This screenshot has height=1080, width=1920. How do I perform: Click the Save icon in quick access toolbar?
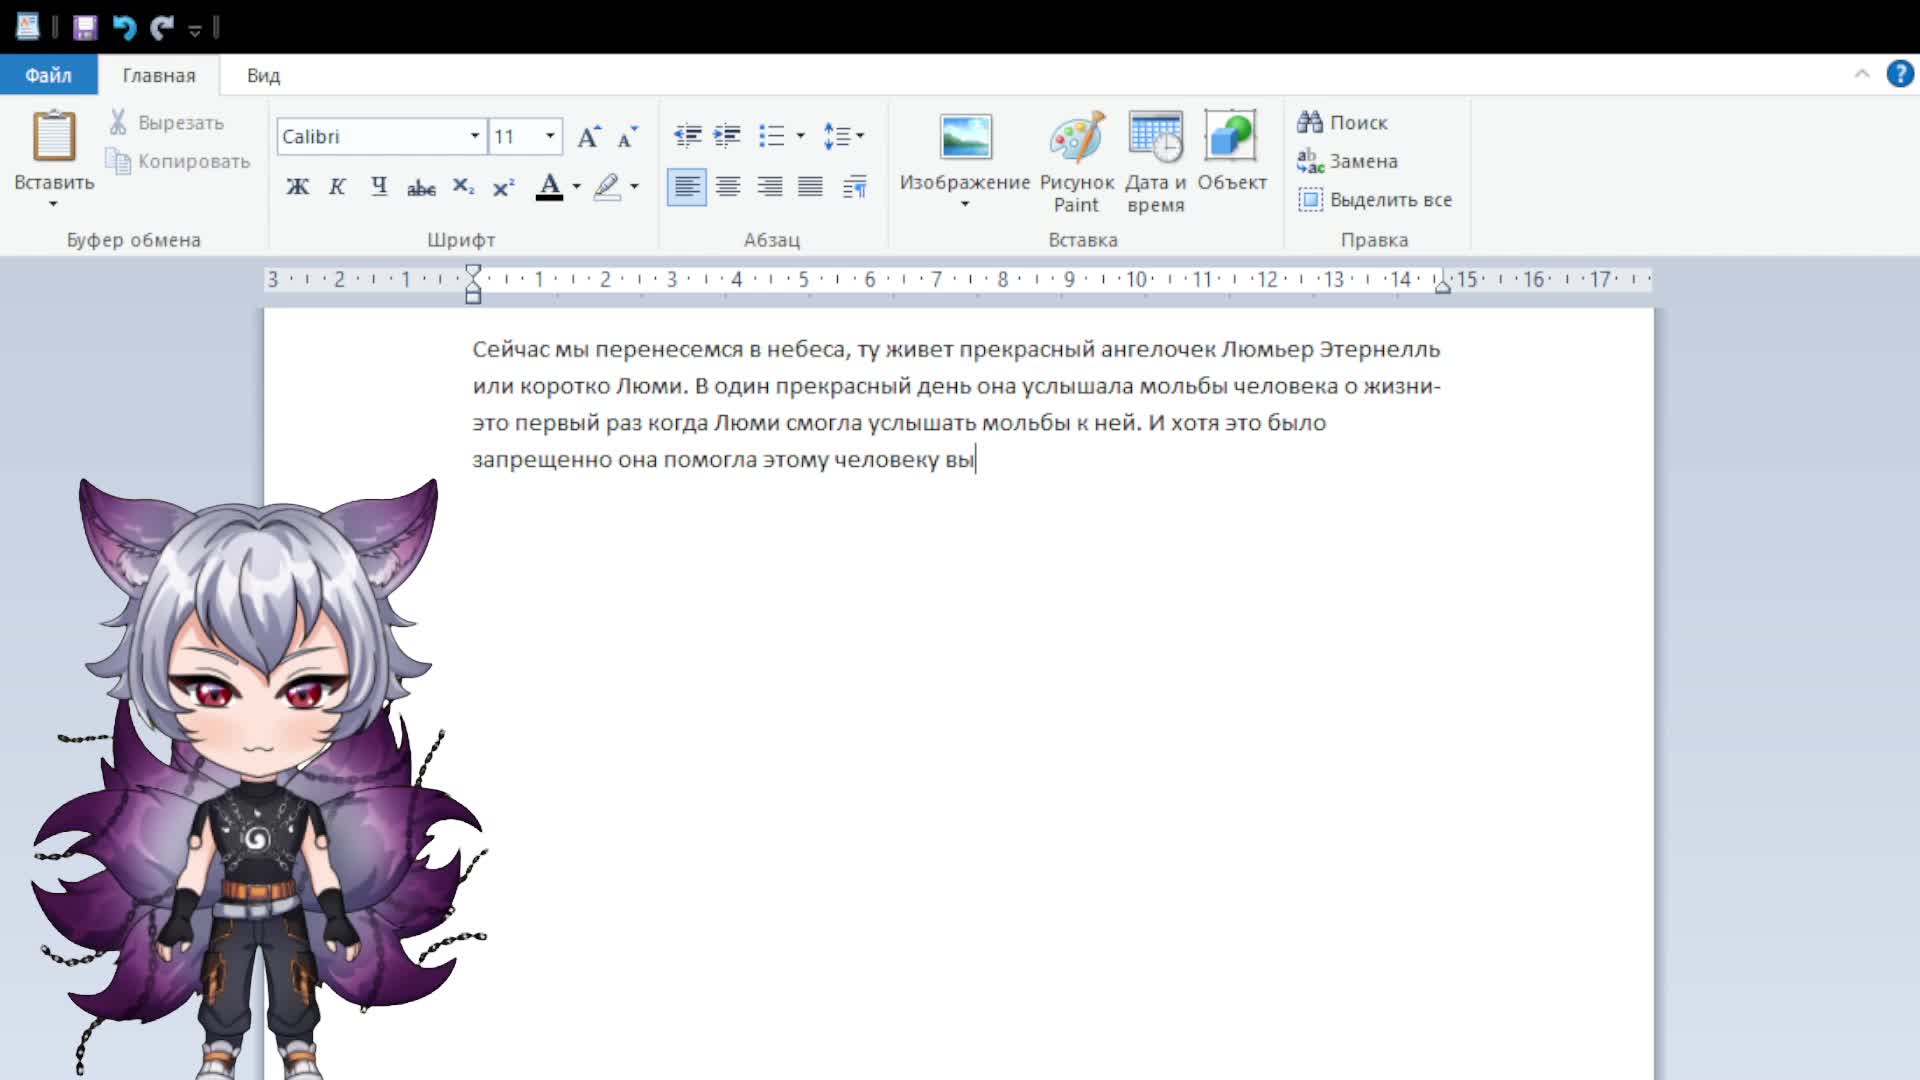[x=85, y=27]
